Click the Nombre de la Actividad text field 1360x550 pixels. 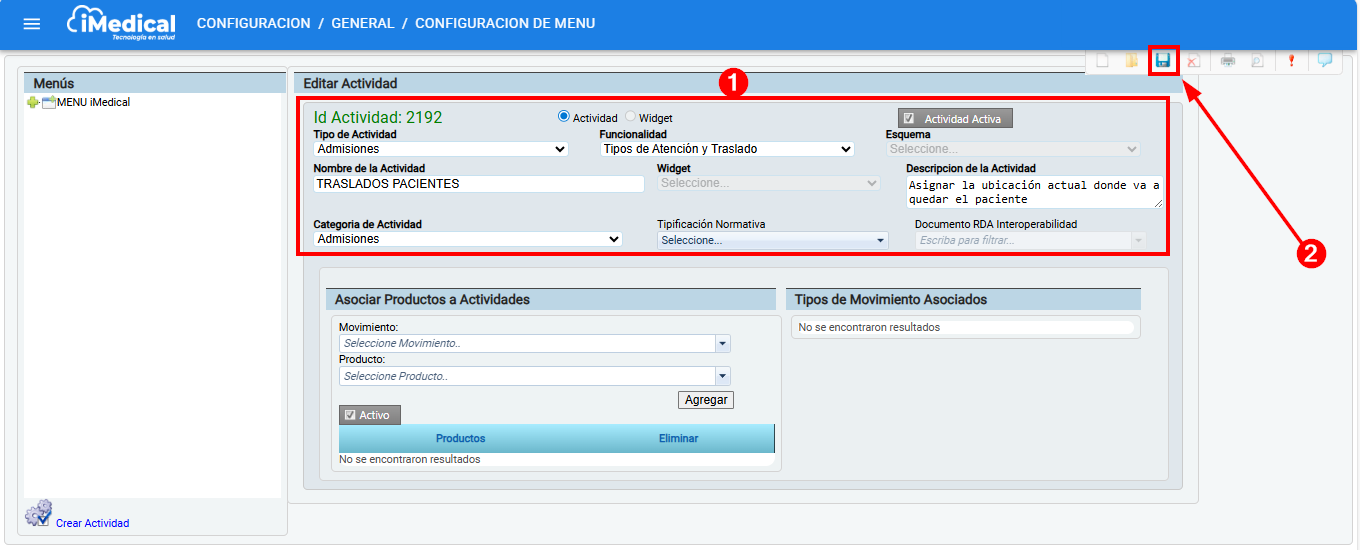[x=479, y=184]
